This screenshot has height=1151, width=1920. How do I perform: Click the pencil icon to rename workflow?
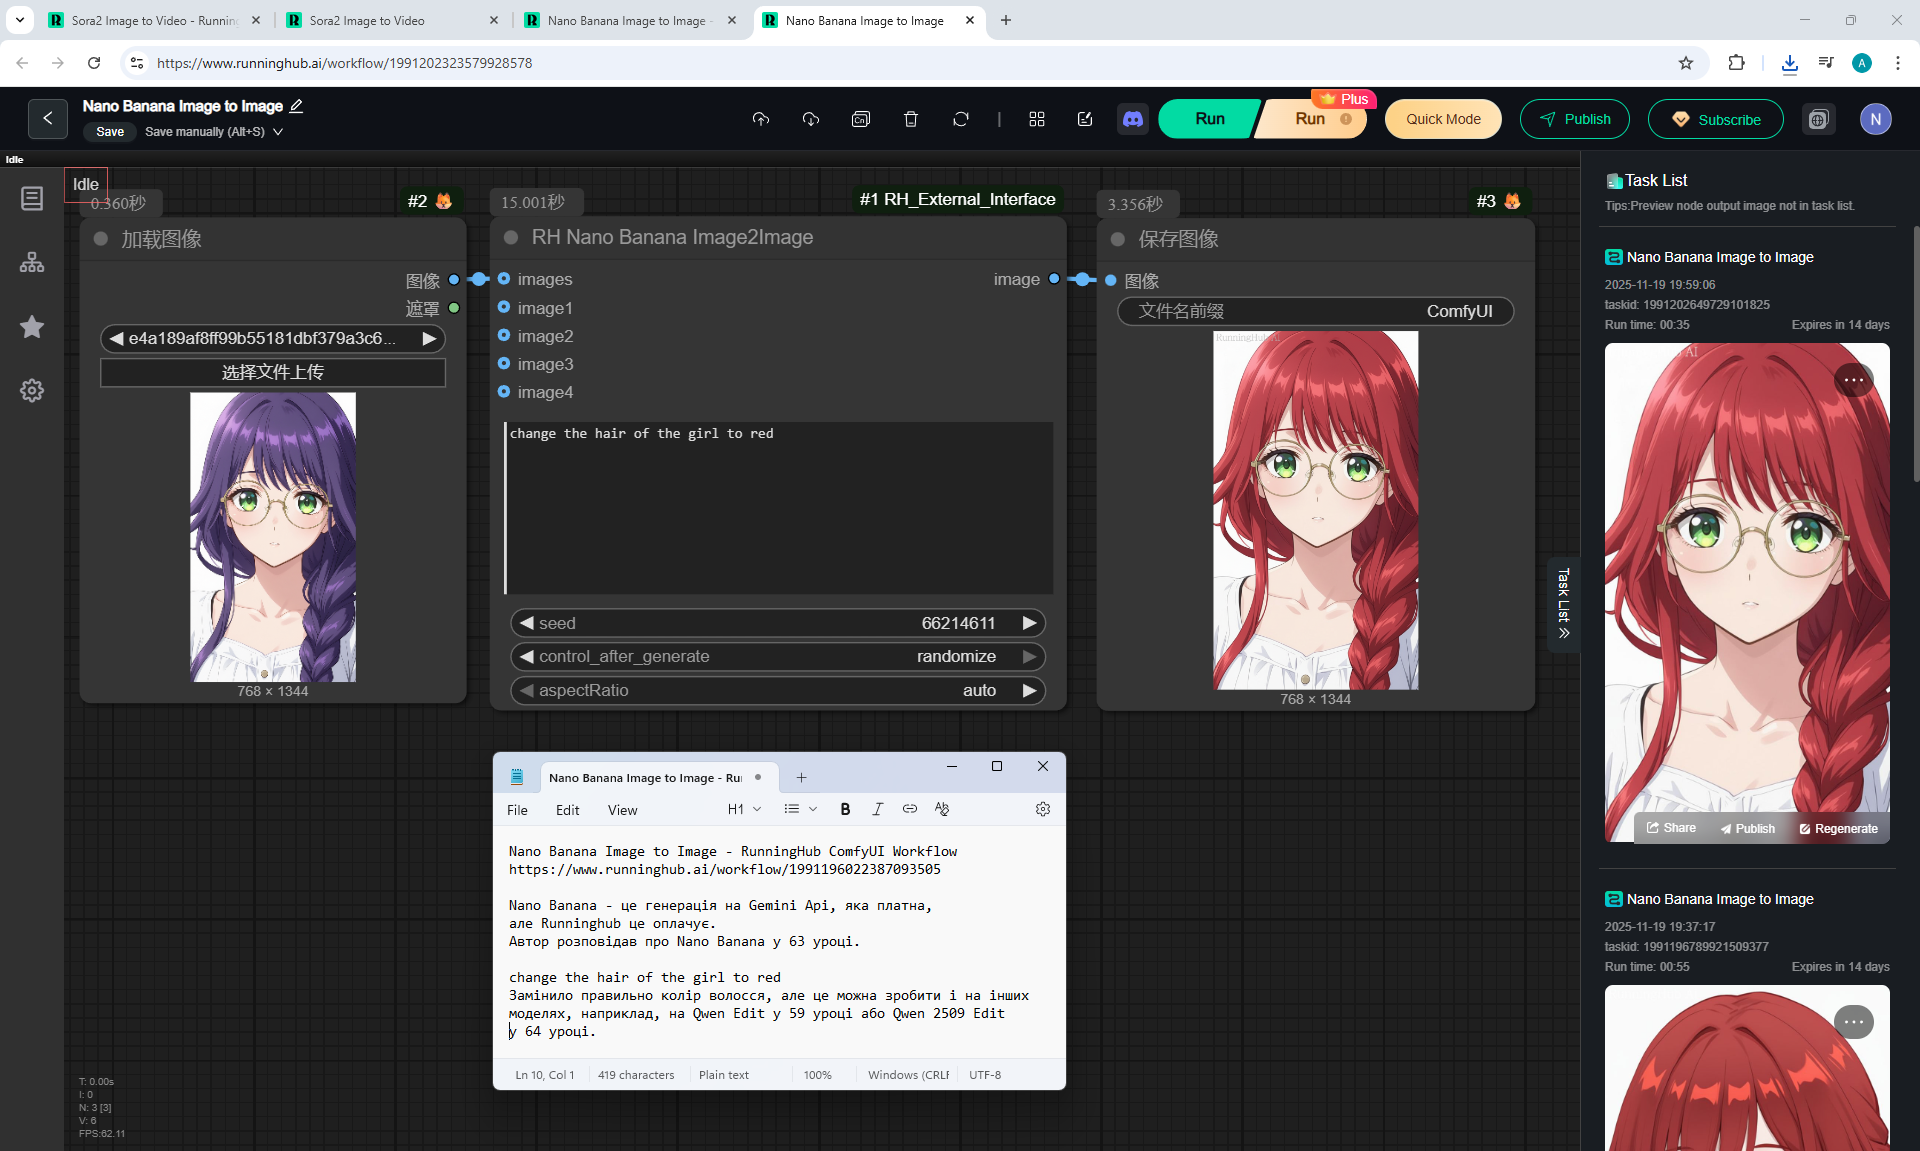pyautogui.click(x=296, y=106)
